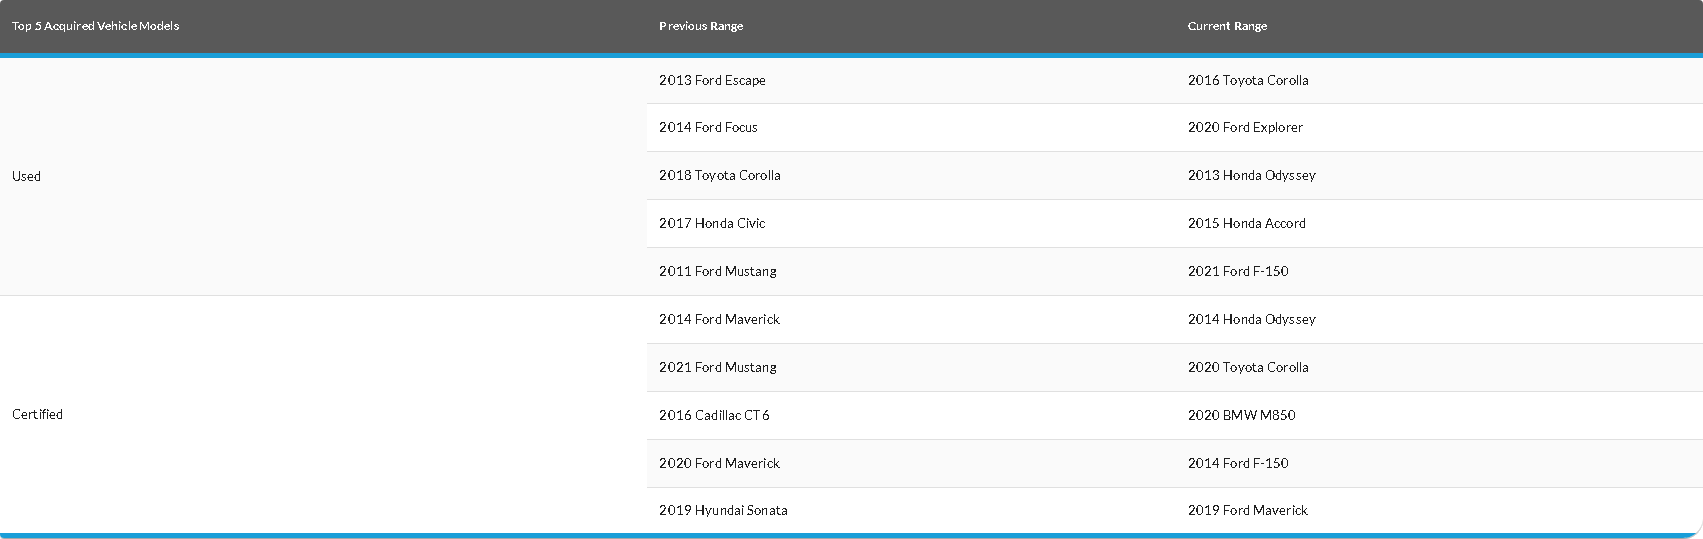The height and width of the screenshot is (539, 1703).
Task: Click the Previous Range column header
Action: (701, 26)
